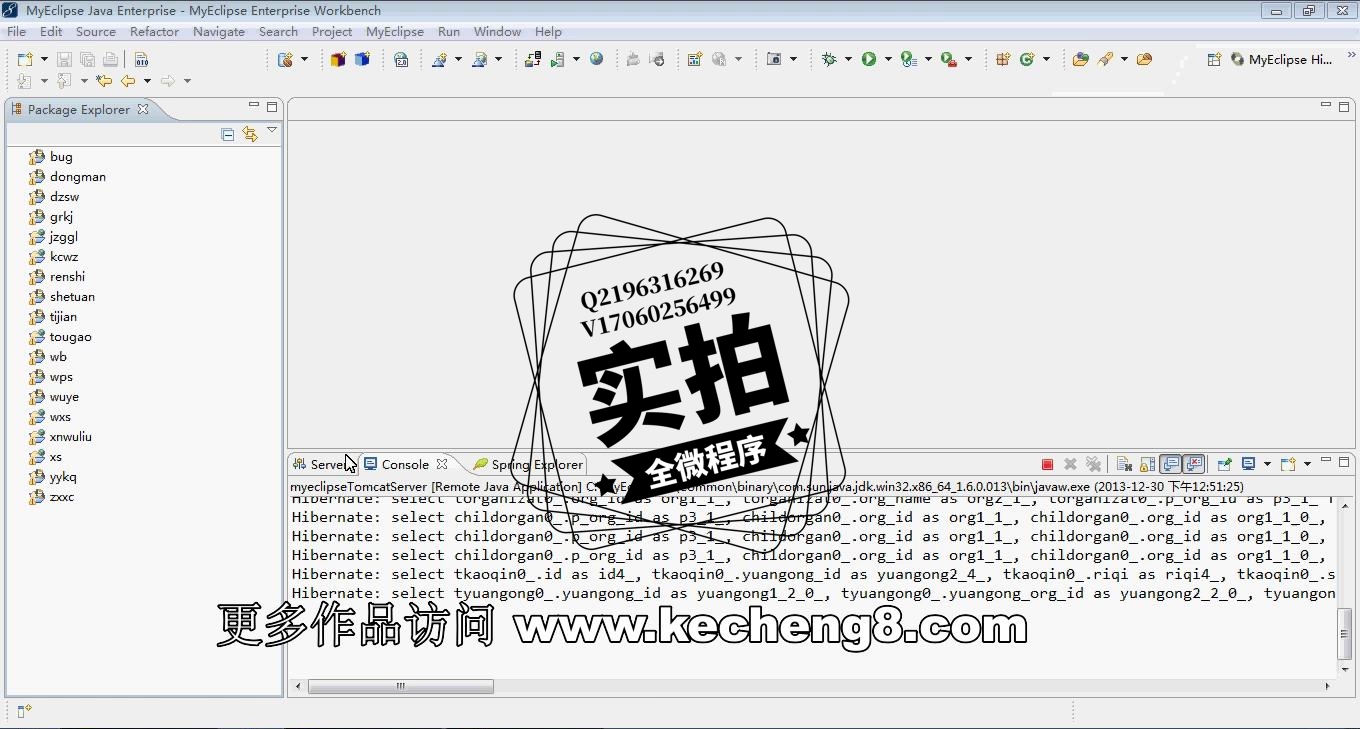
Task: Click the Search flashlight toolbar icon
Action: (1105, 60)
